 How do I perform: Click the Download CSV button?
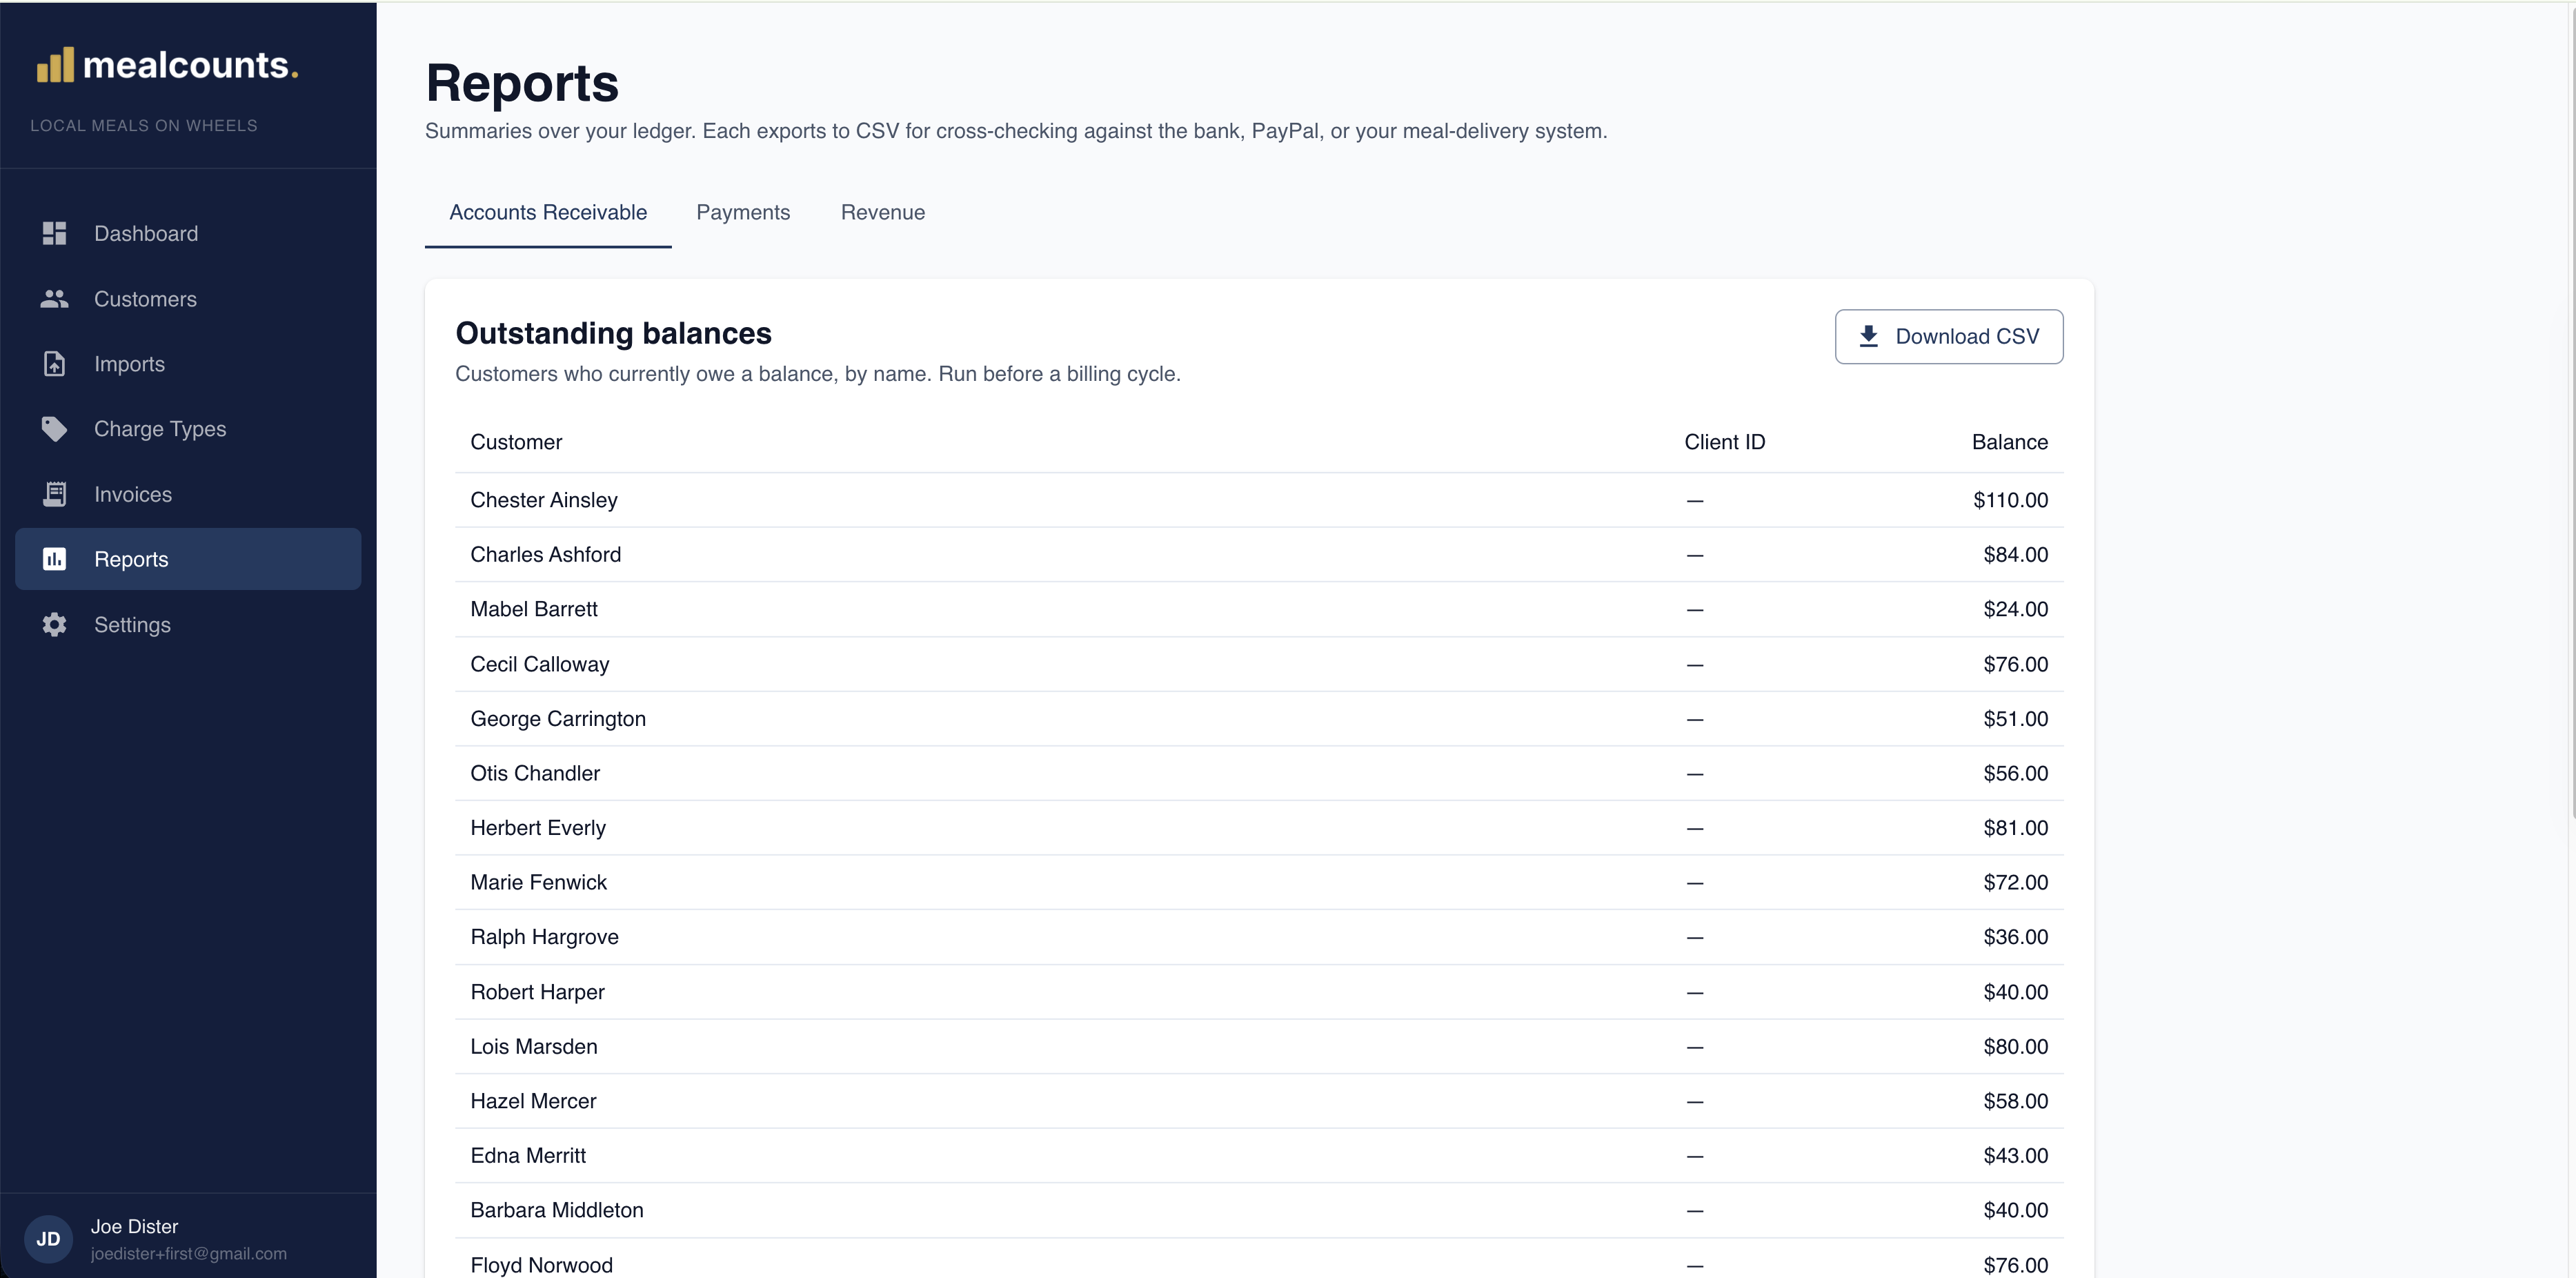[1949, 337]
